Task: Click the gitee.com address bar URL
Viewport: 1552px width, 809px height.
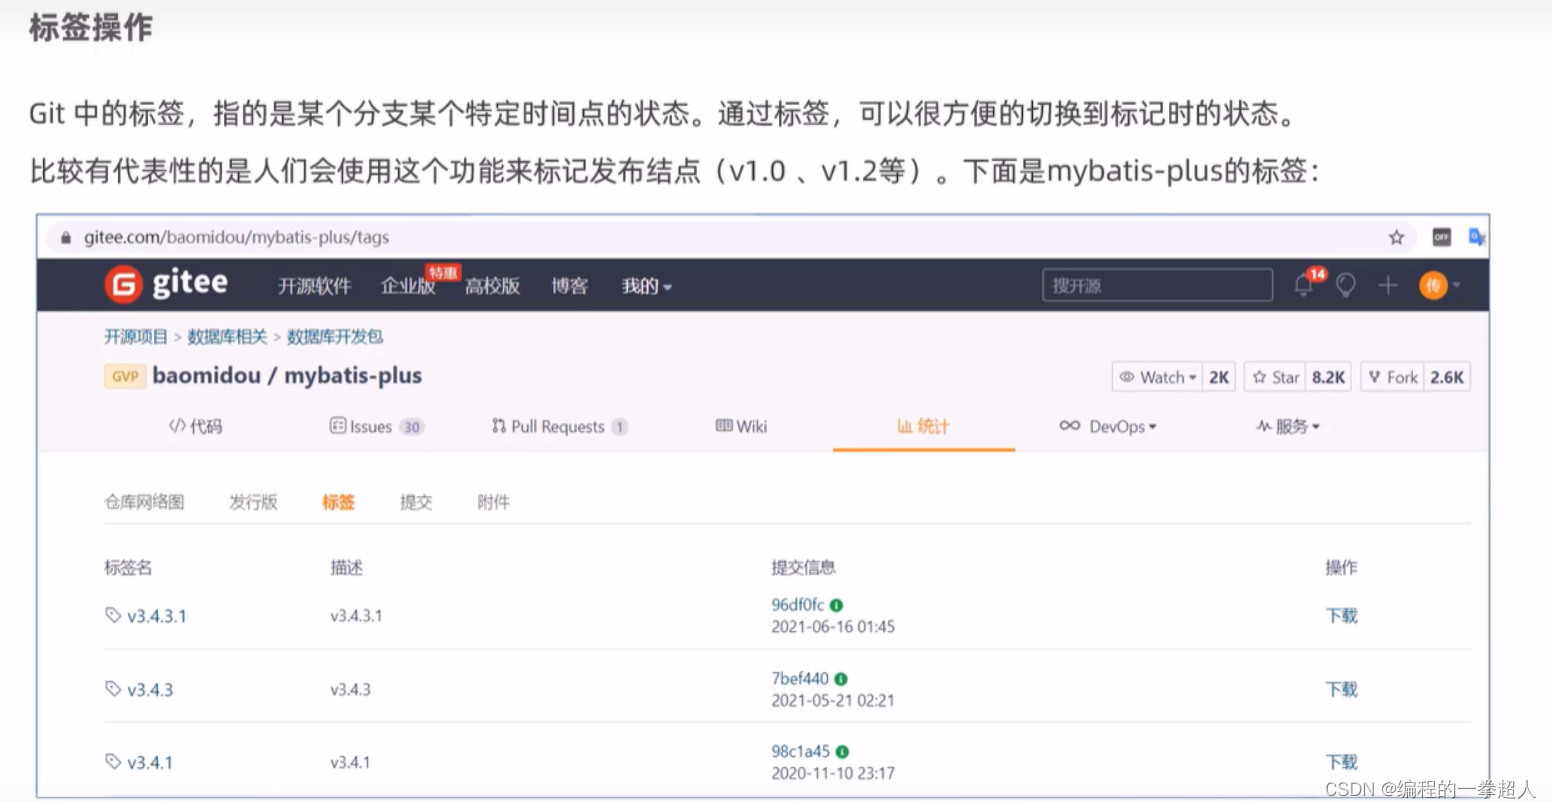Action: [237, 238]
